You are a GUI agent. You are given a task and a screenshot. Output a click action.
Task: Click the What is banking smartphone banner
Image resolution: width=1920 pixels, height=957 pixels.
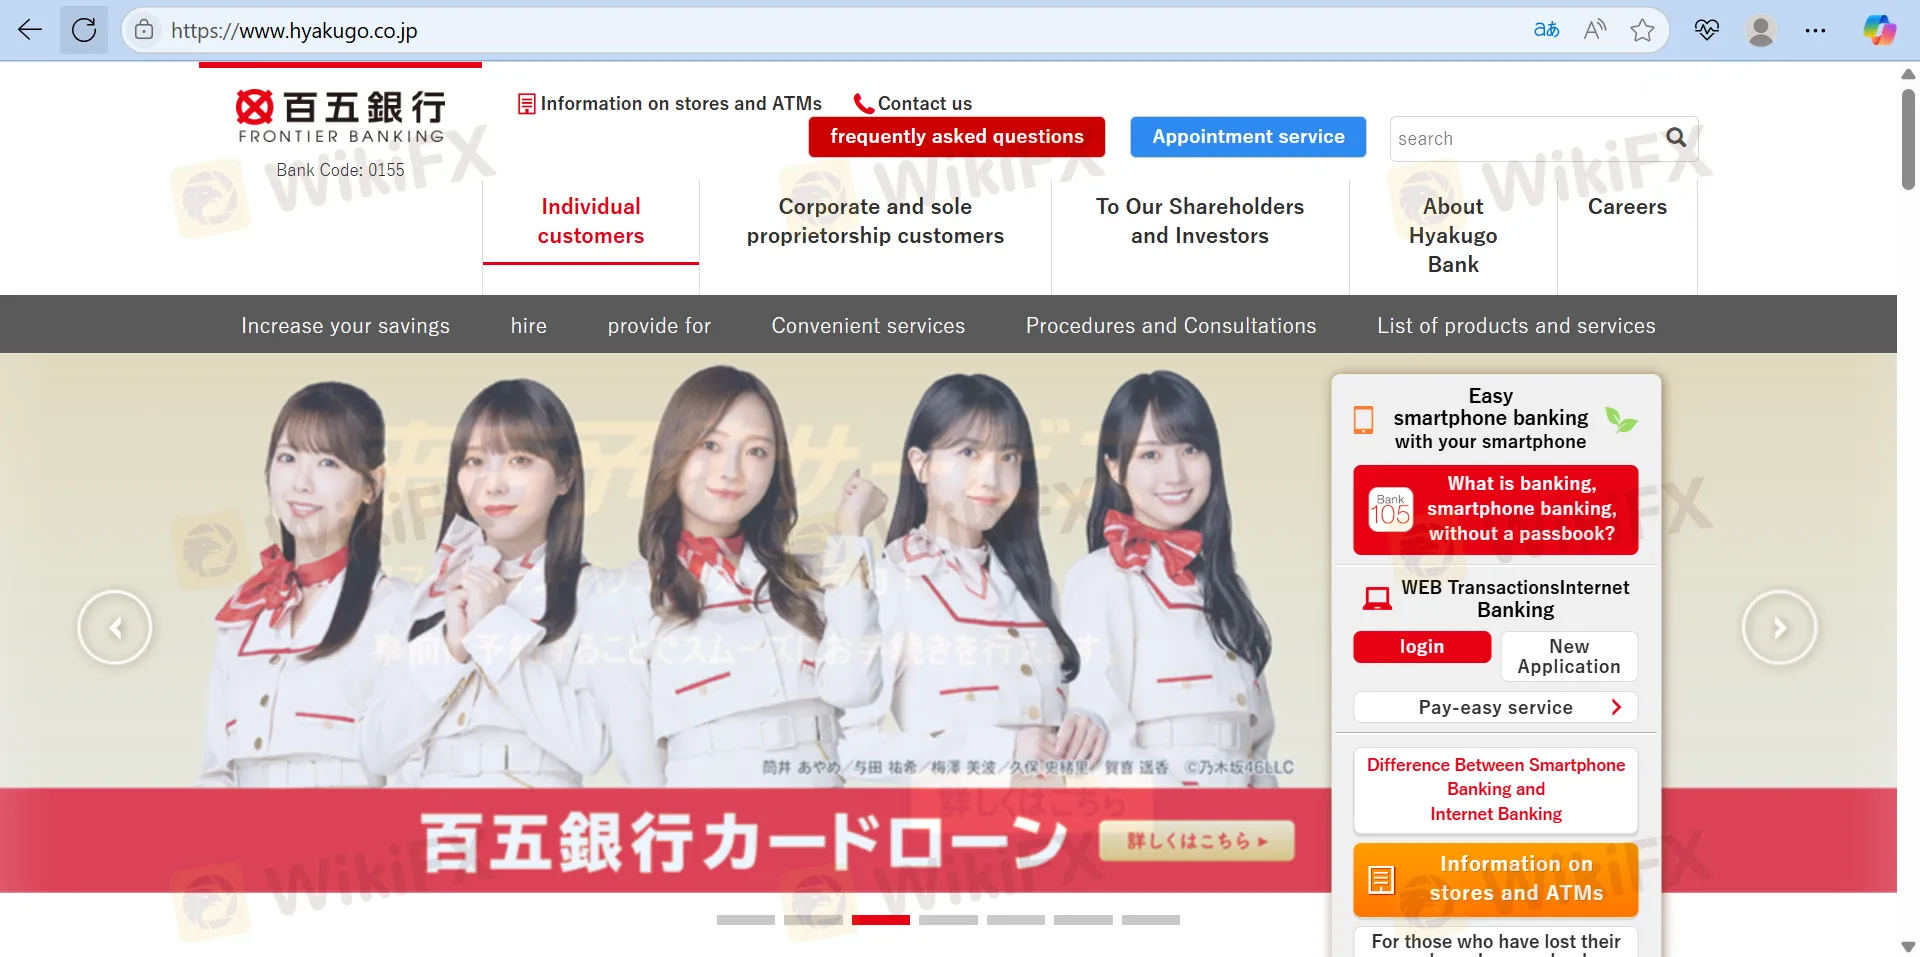1496,510
